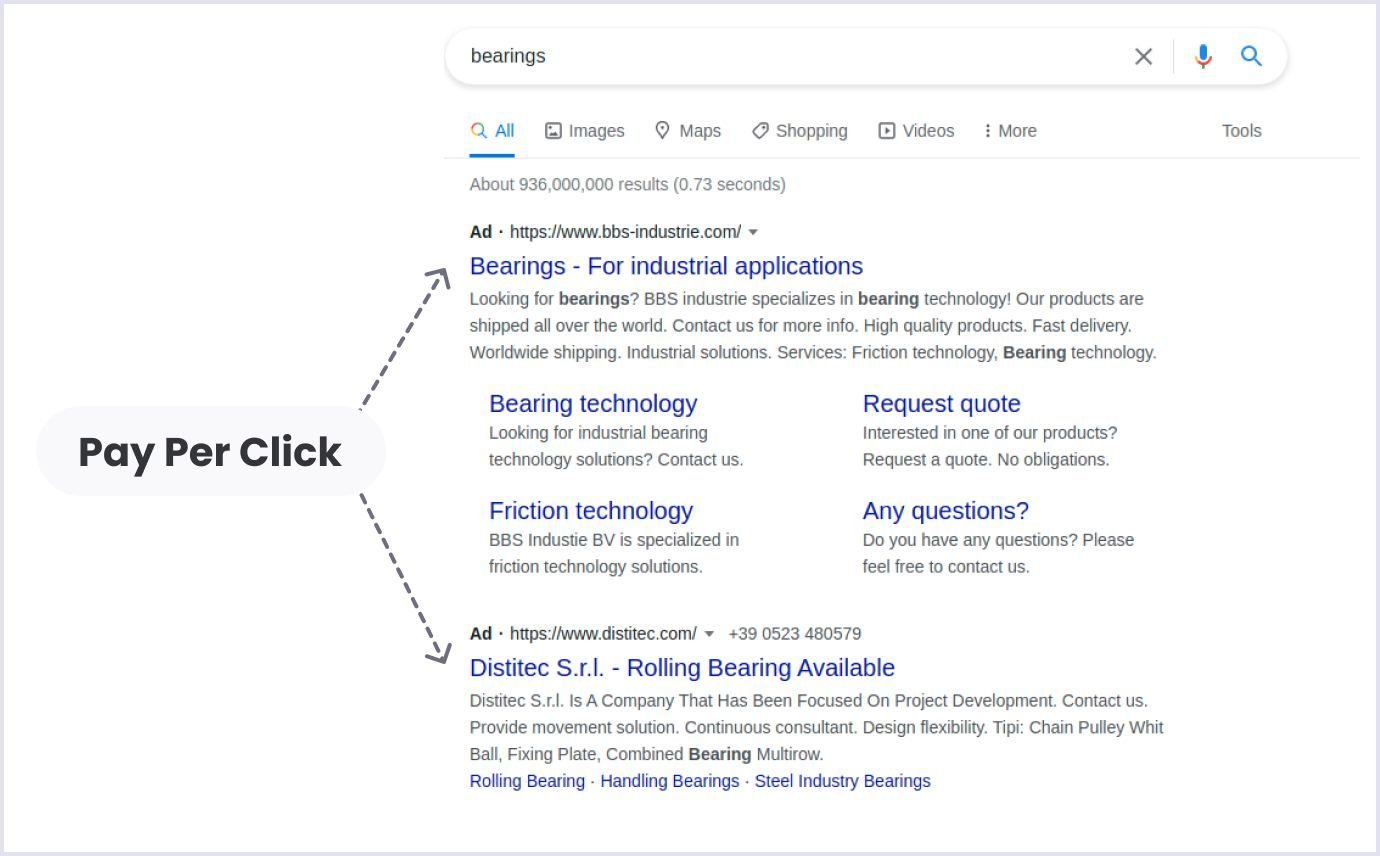Click the Shopping tag icon
Viewport: 1380px width, 856px height.
[760, 131]
